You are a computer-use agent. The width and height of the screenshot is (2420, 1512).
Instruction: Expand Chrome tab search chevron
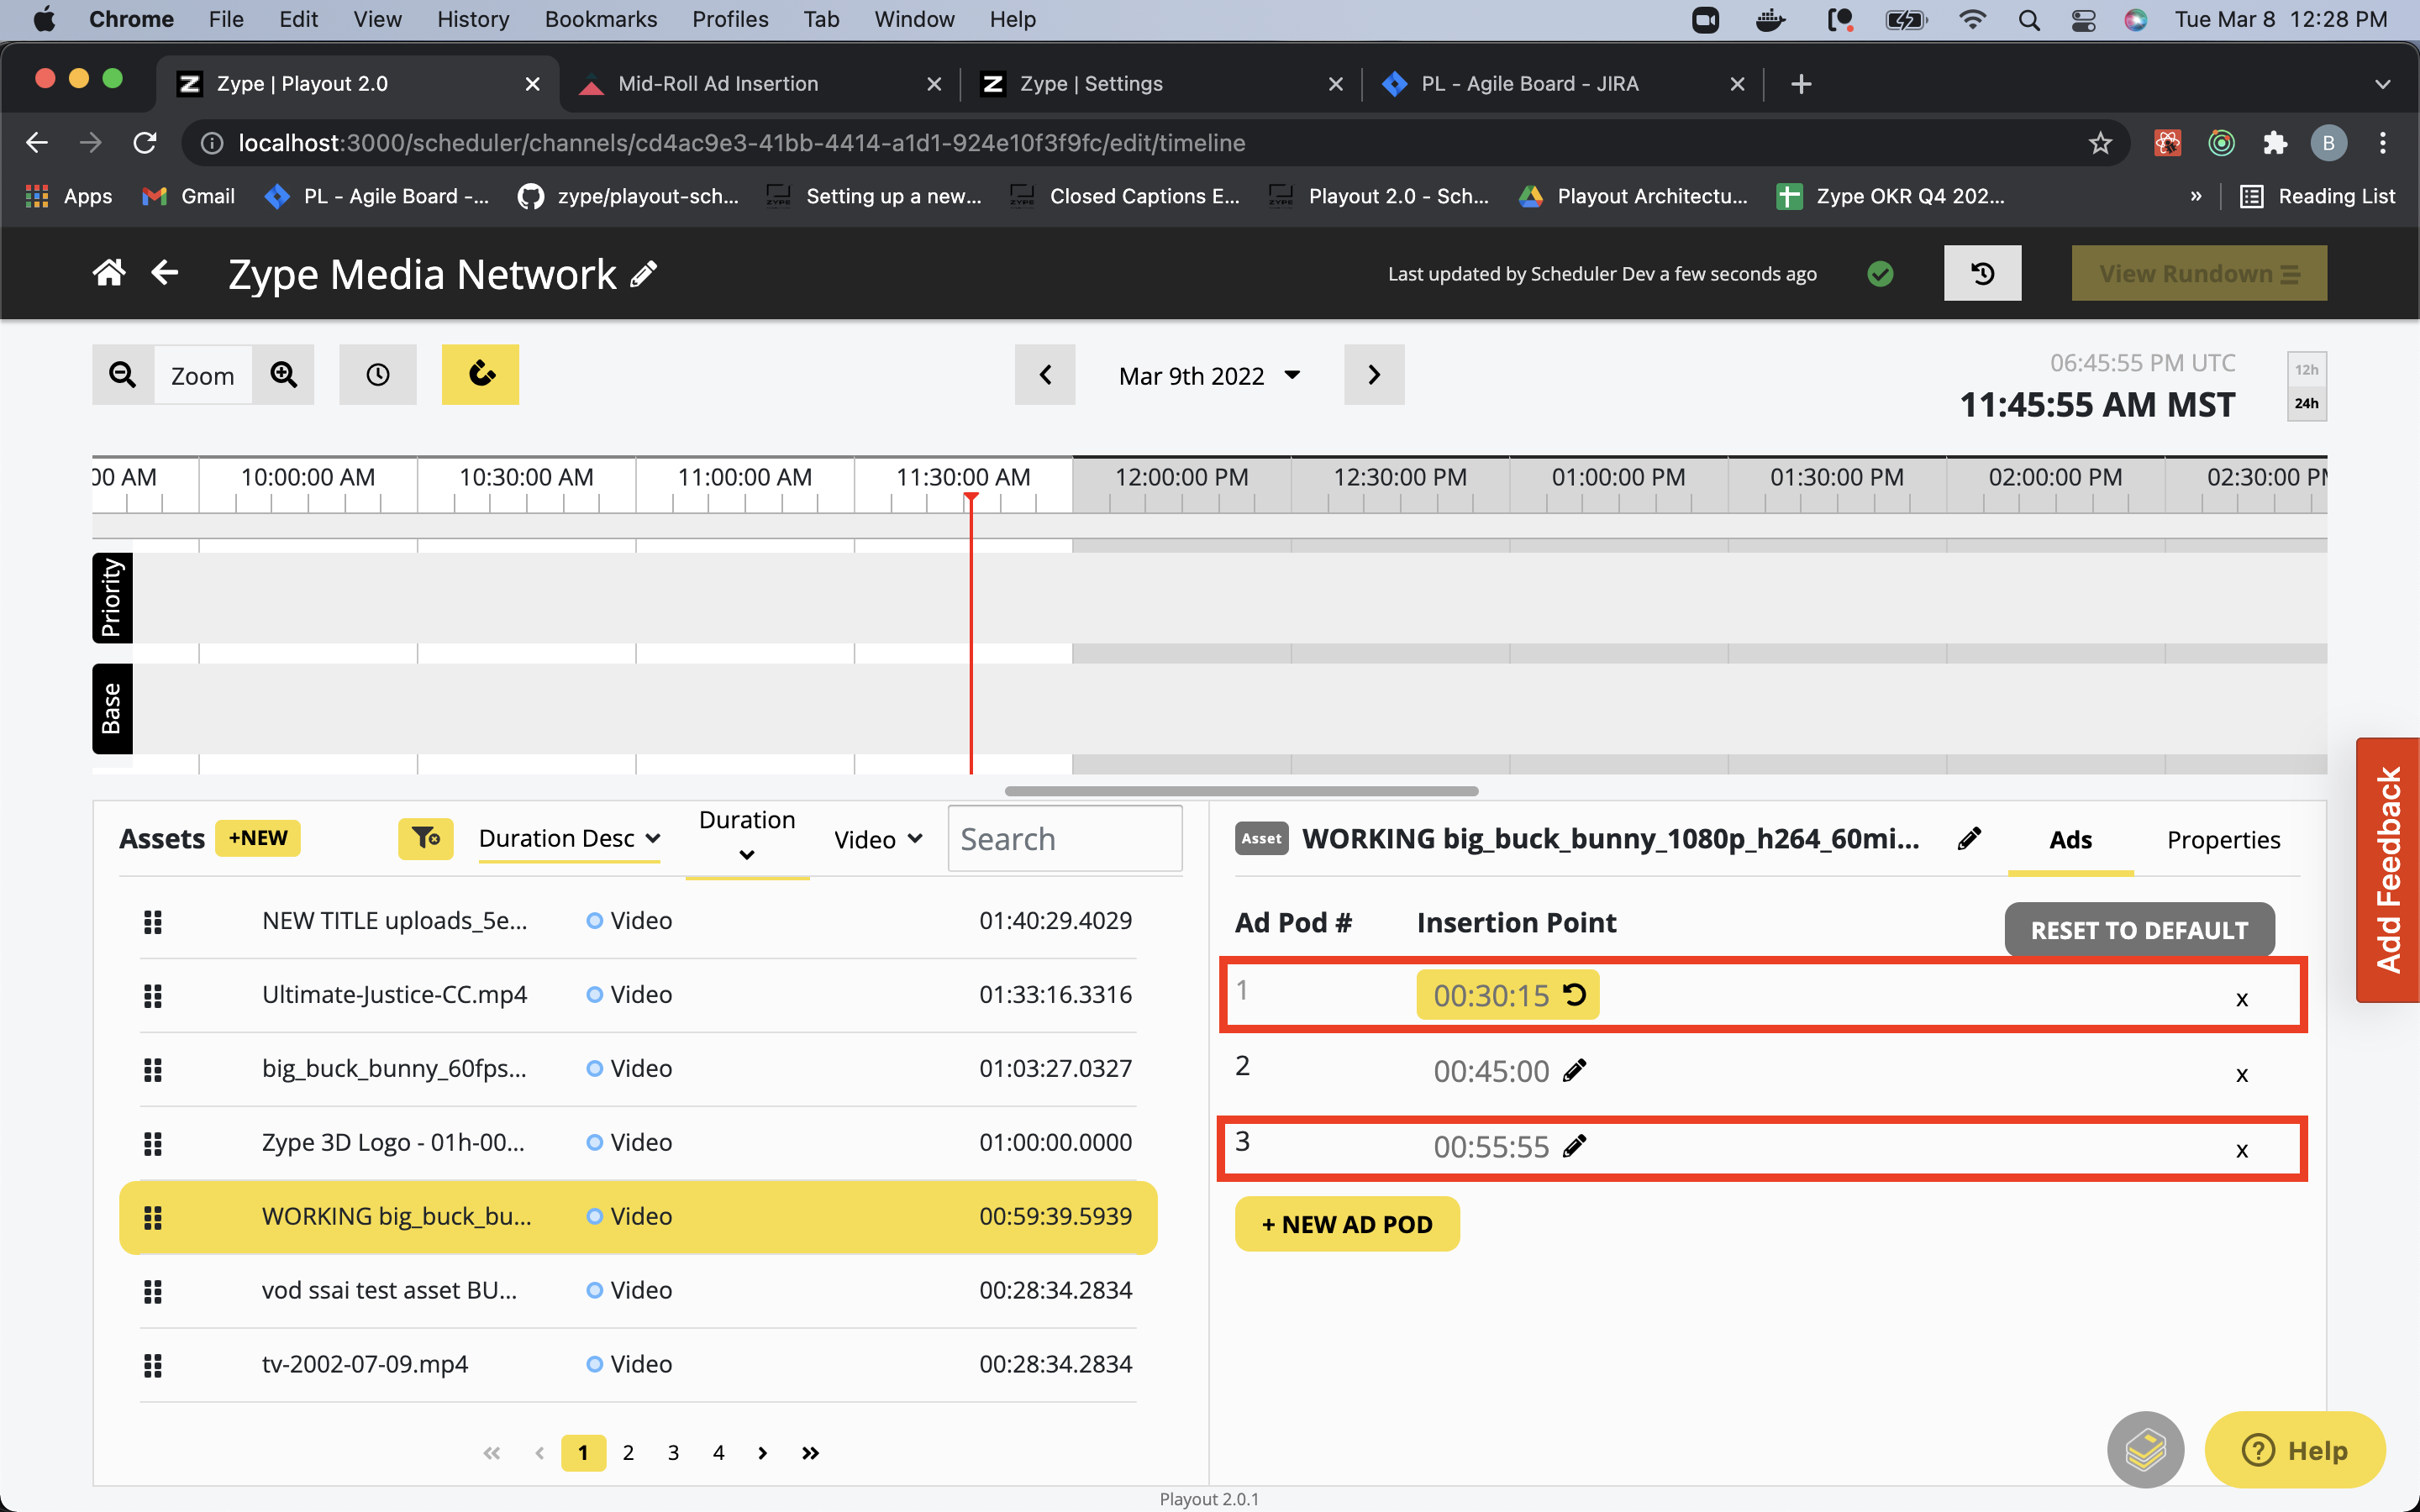(2382, 84)
